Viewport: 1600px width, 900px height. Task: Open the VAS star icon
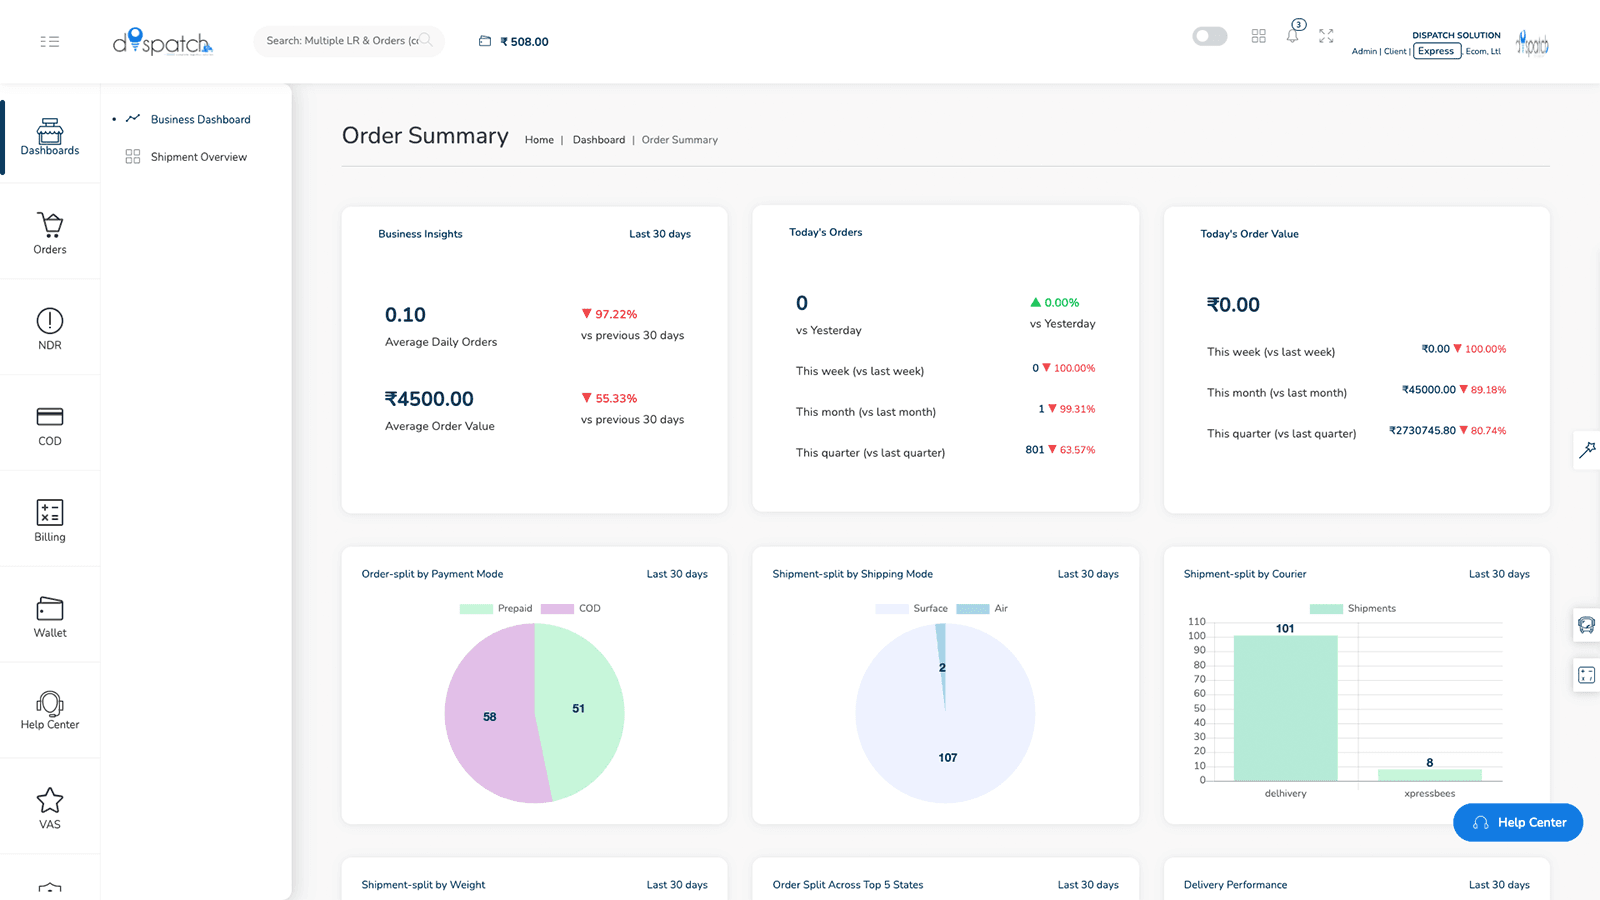pos(50,800)
